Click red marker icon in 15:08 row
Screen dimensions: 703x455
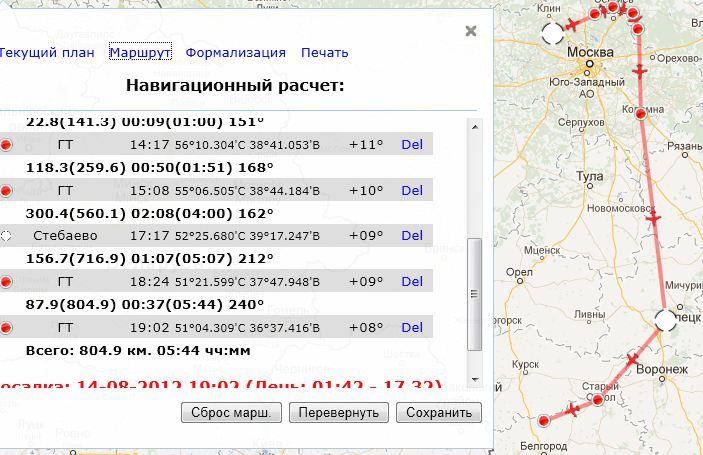(7, 190)
